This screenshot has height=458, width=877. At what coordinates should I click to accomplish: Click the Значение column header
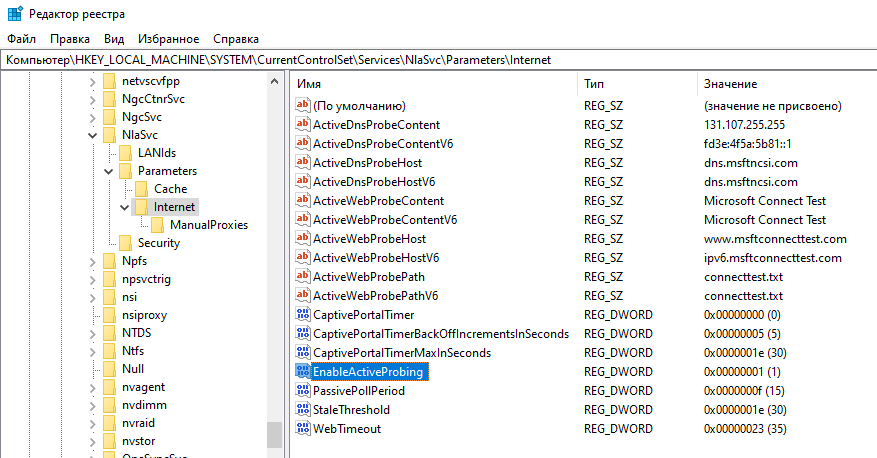pos(730,84)
